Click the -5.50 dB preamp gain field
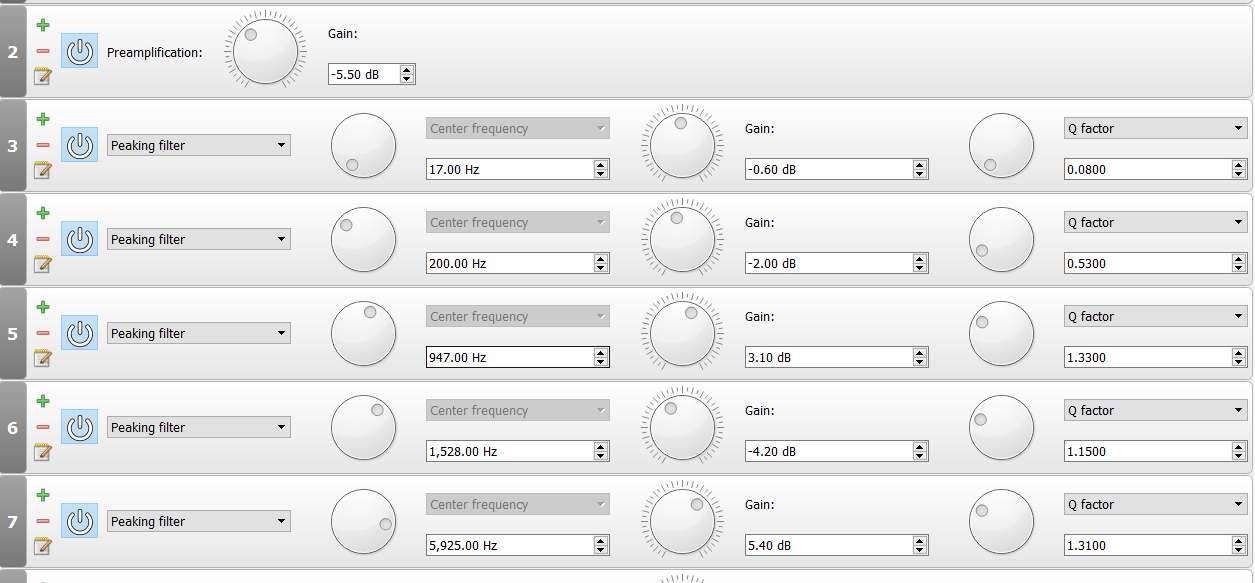The height and width of the screenshot is (583, 1255). (x=372, y=74)
